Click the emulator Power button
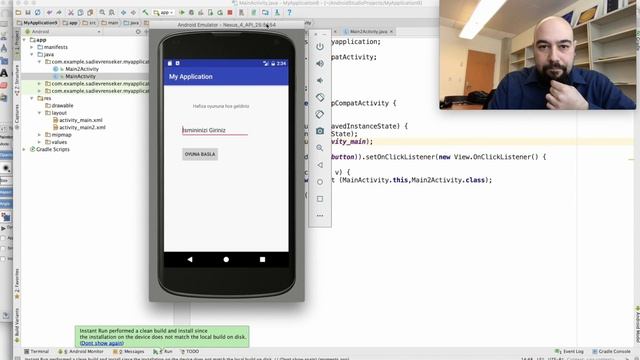This screenshot has width=640, height=360. pos(320,47)
